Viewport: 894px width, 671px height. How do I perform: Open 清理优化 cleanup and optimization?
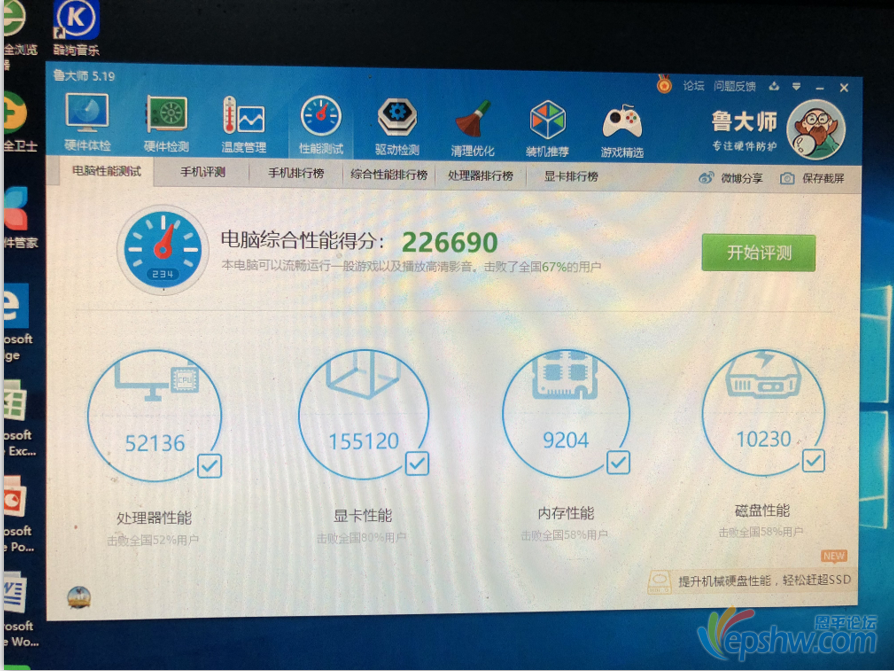coord(472,128)
